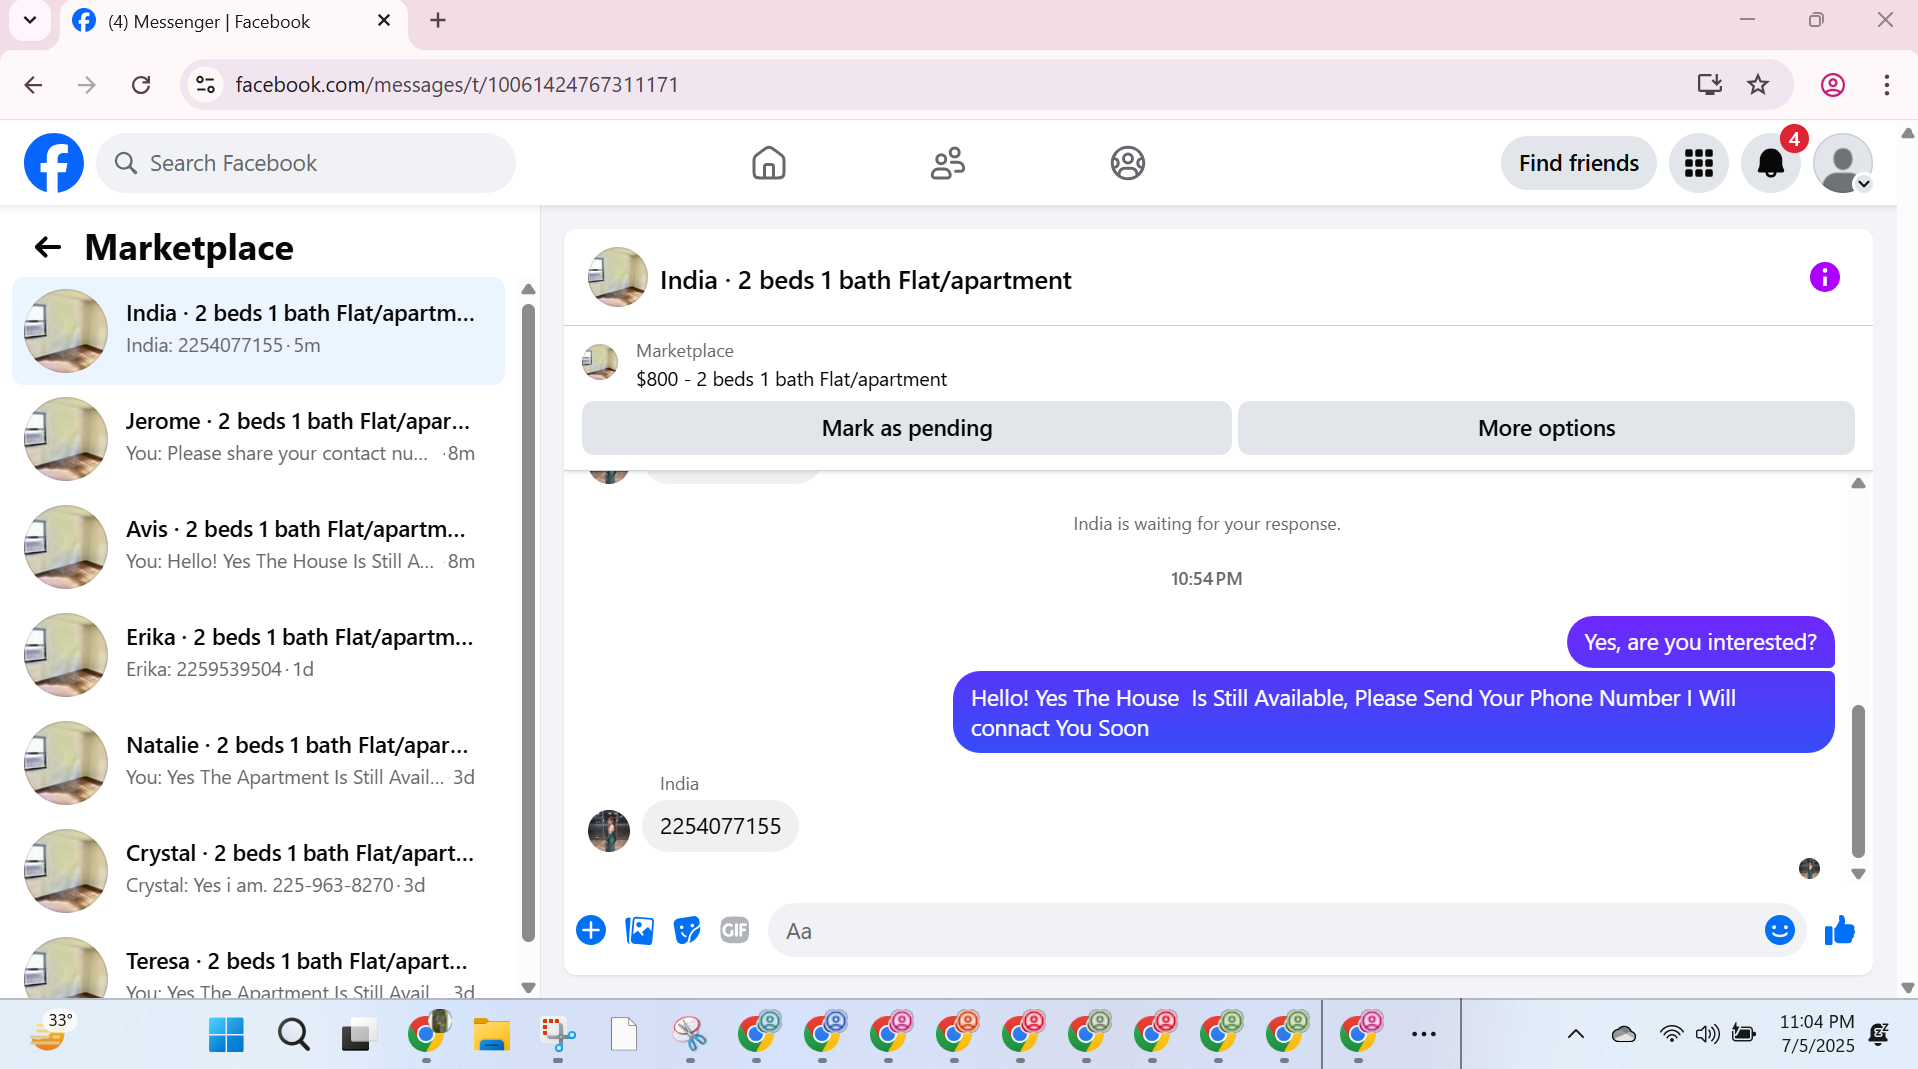Click Mark as pending
Screen dimensions: 1918x1069
click(x=906, y=428)
